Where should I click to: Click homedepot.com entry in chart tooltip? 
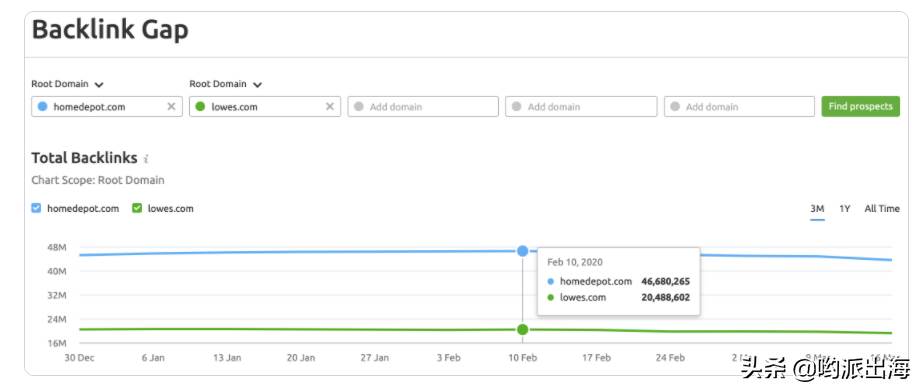pos(596,282)
